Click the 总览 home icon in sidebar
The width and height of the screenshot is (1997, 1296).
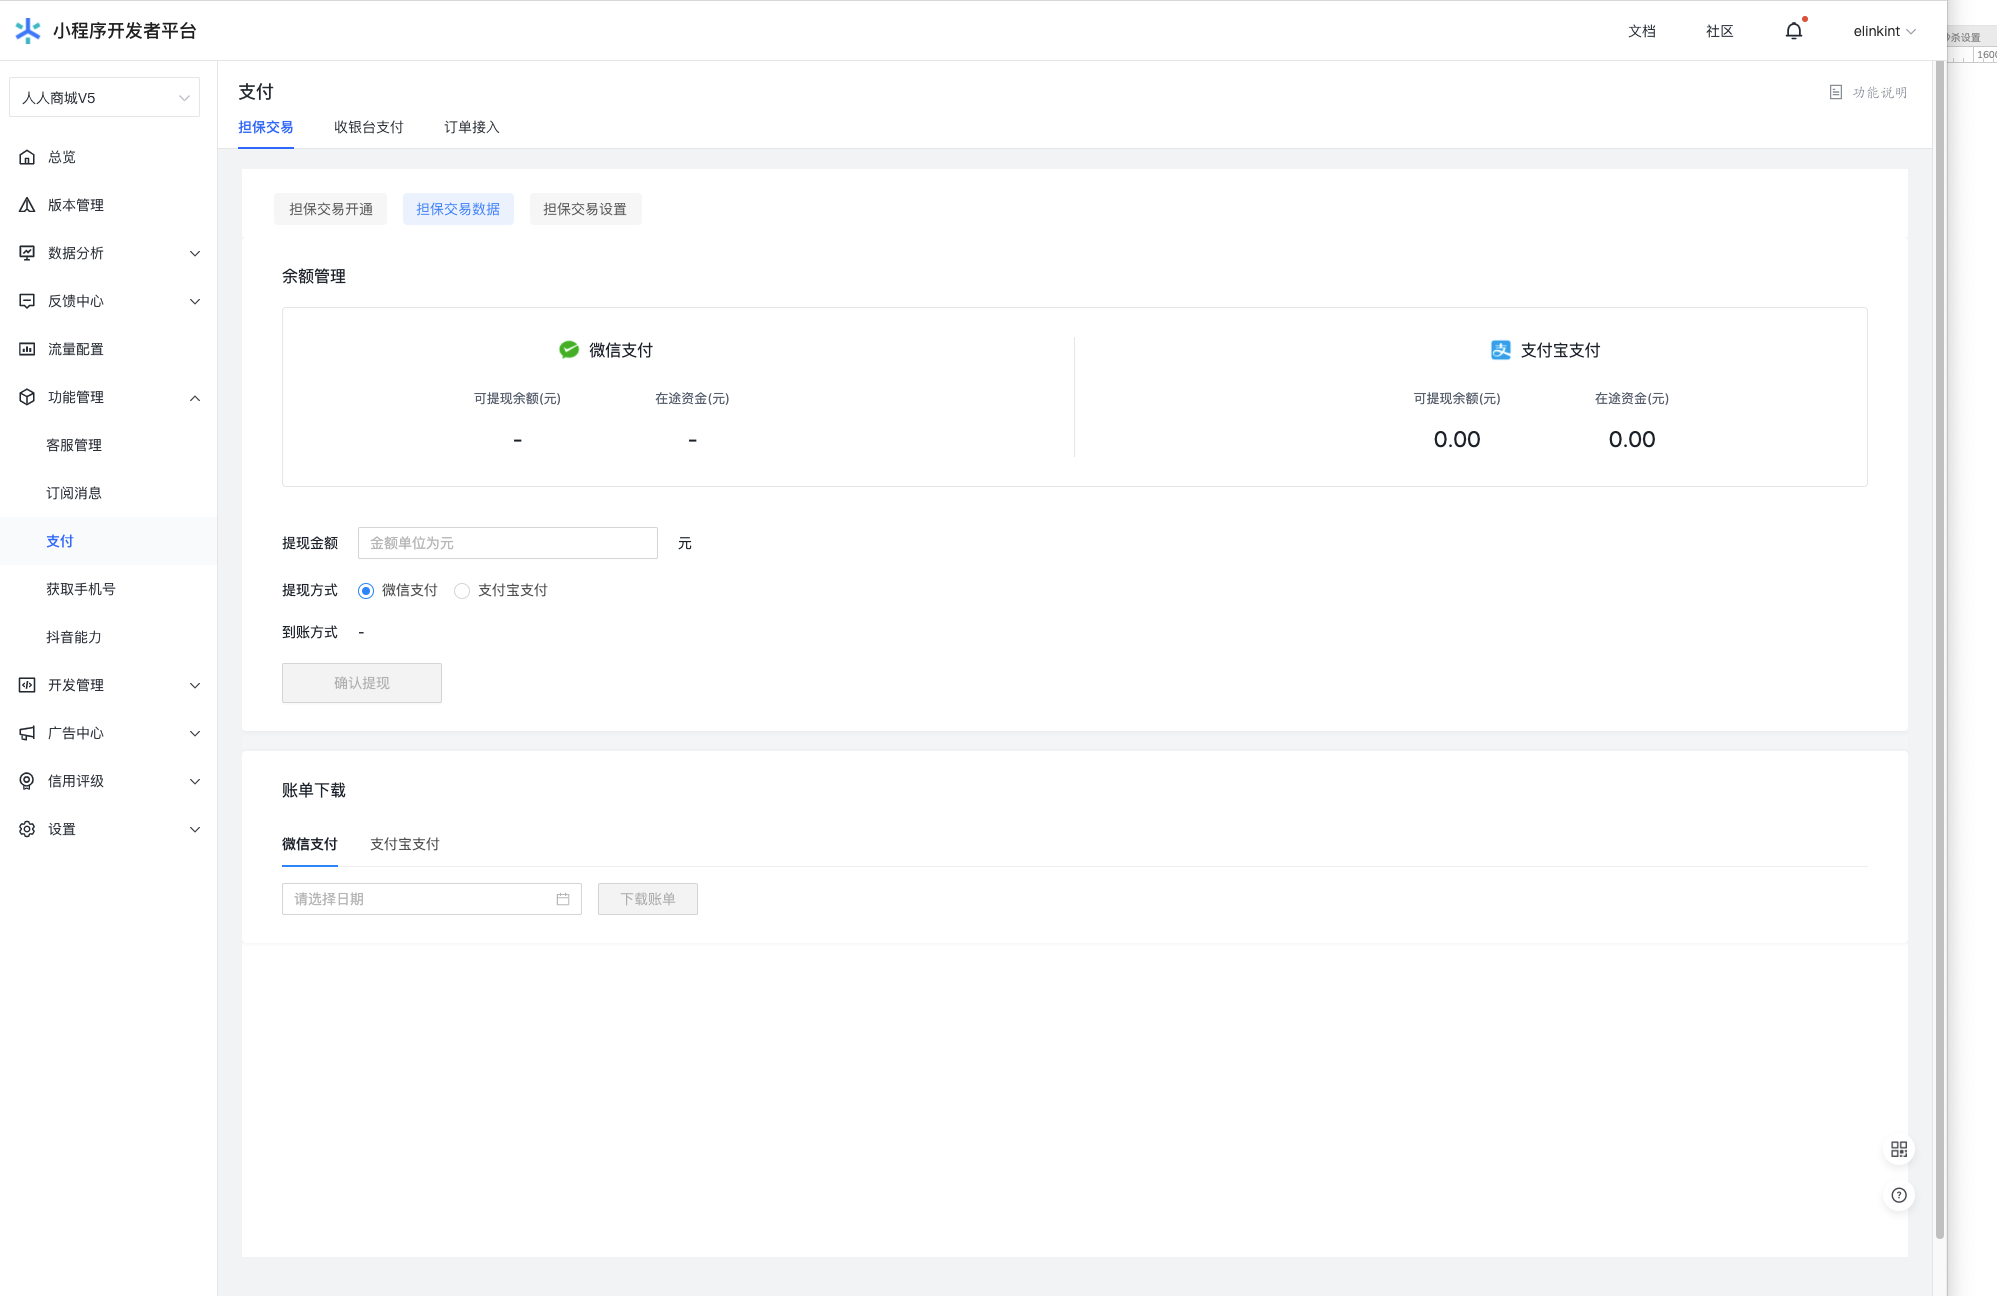(x=27, y=157)
